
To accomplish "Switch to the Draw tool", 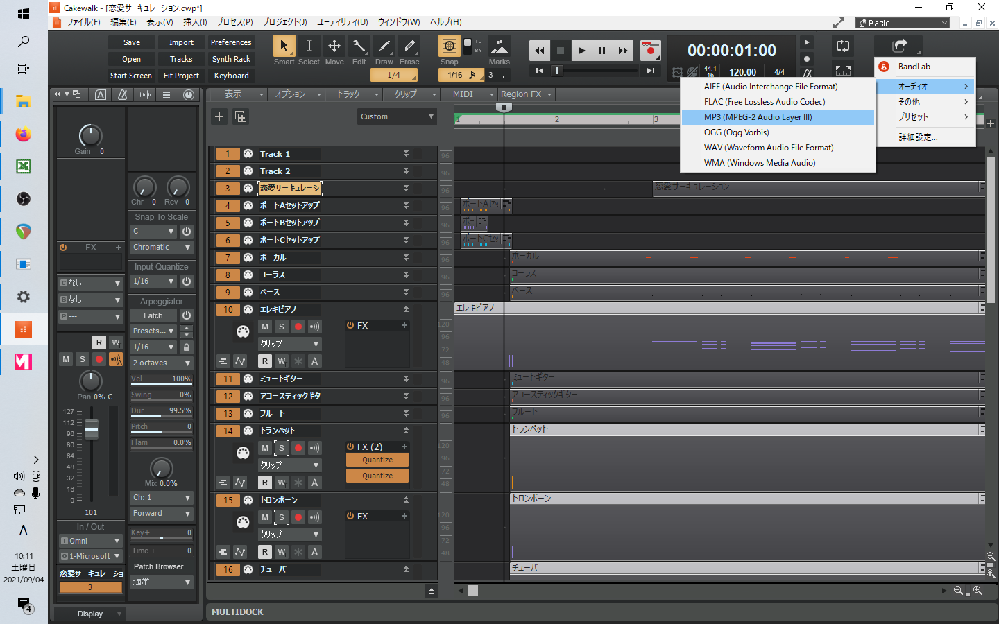I will (384, 47).
